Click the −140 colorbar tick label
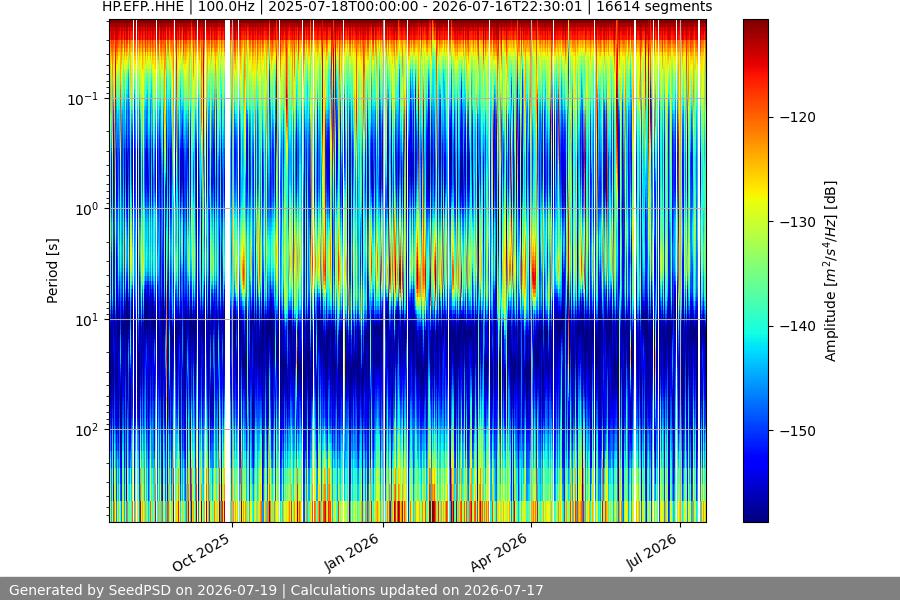The image size is (900, 600). tap(798, 326)
